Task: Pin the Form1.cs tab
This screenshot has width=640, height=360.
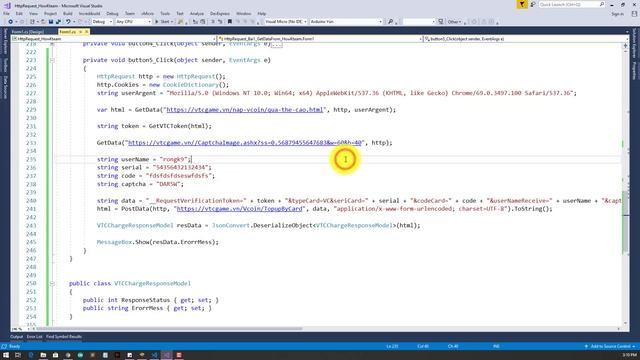Action: coord(80,32)
